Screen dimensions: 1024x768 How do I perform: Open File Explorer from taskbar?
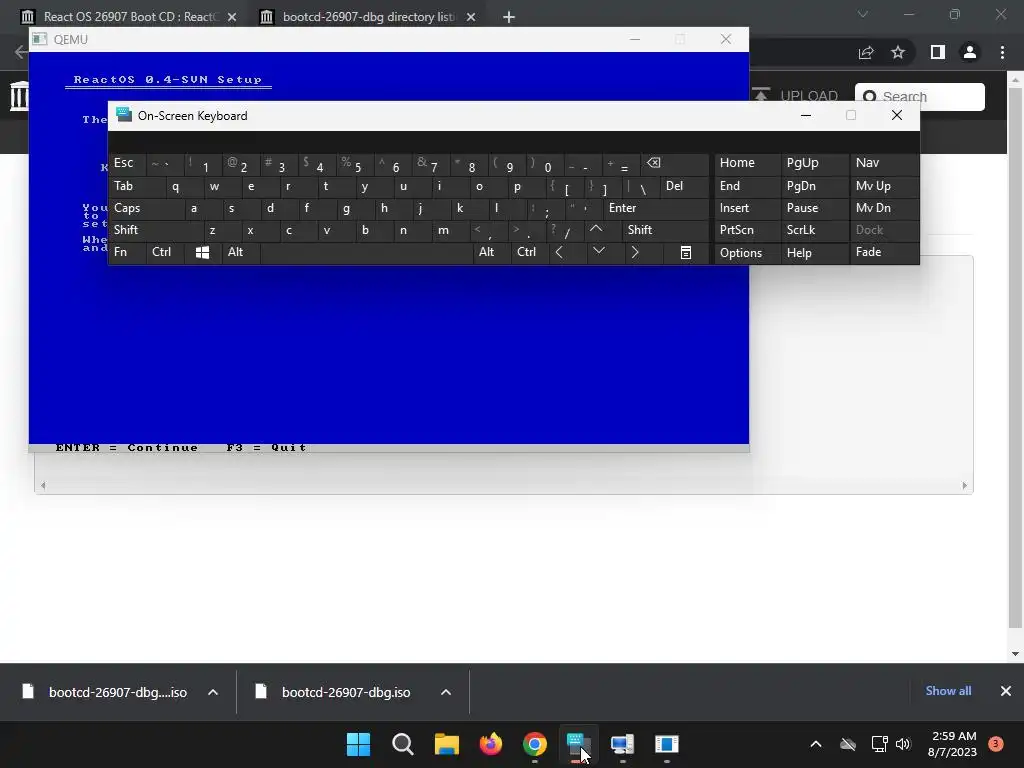pos(447,744)
